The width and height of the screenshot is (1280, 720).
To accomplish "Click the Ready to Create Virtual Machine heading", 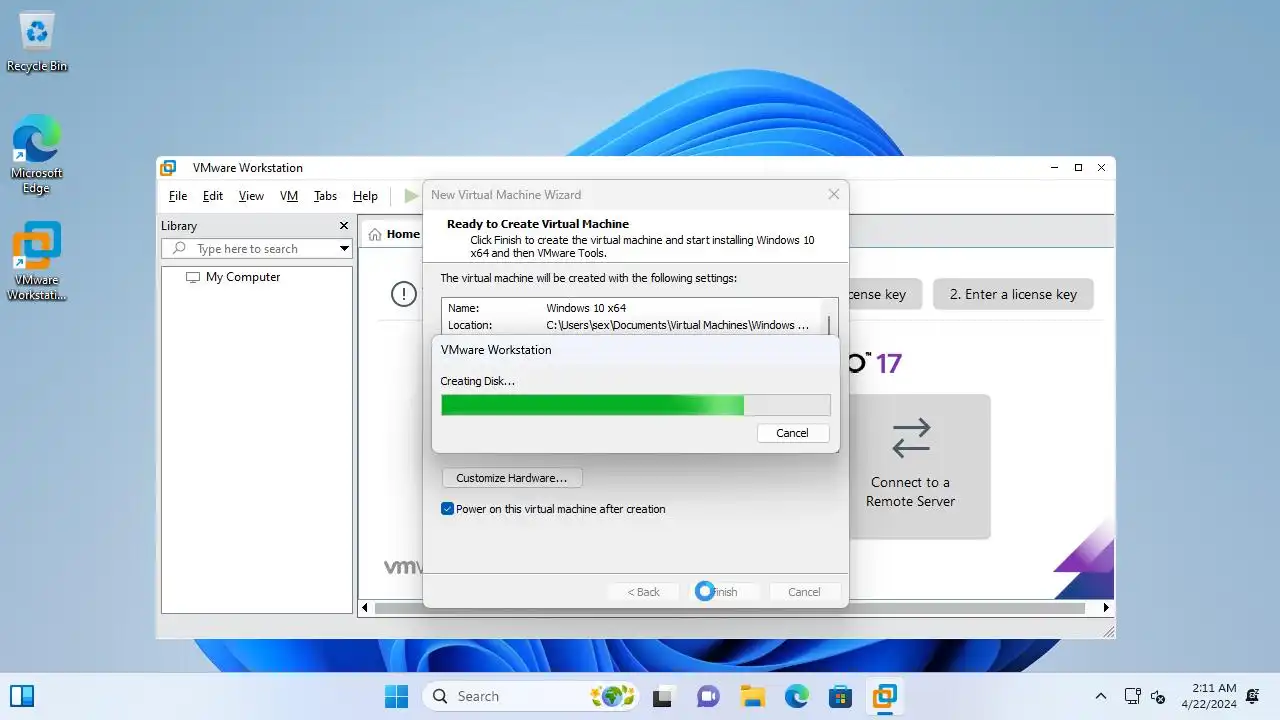I will pyautogui.click(x=538, y=224).
